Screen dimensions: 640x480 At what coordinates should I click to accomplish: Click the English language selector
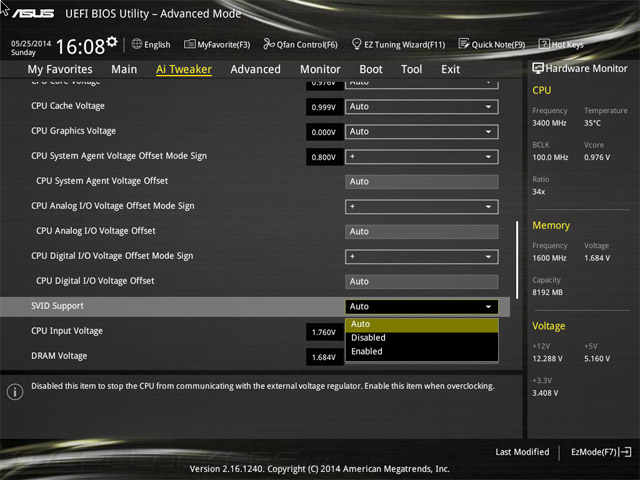151,44
